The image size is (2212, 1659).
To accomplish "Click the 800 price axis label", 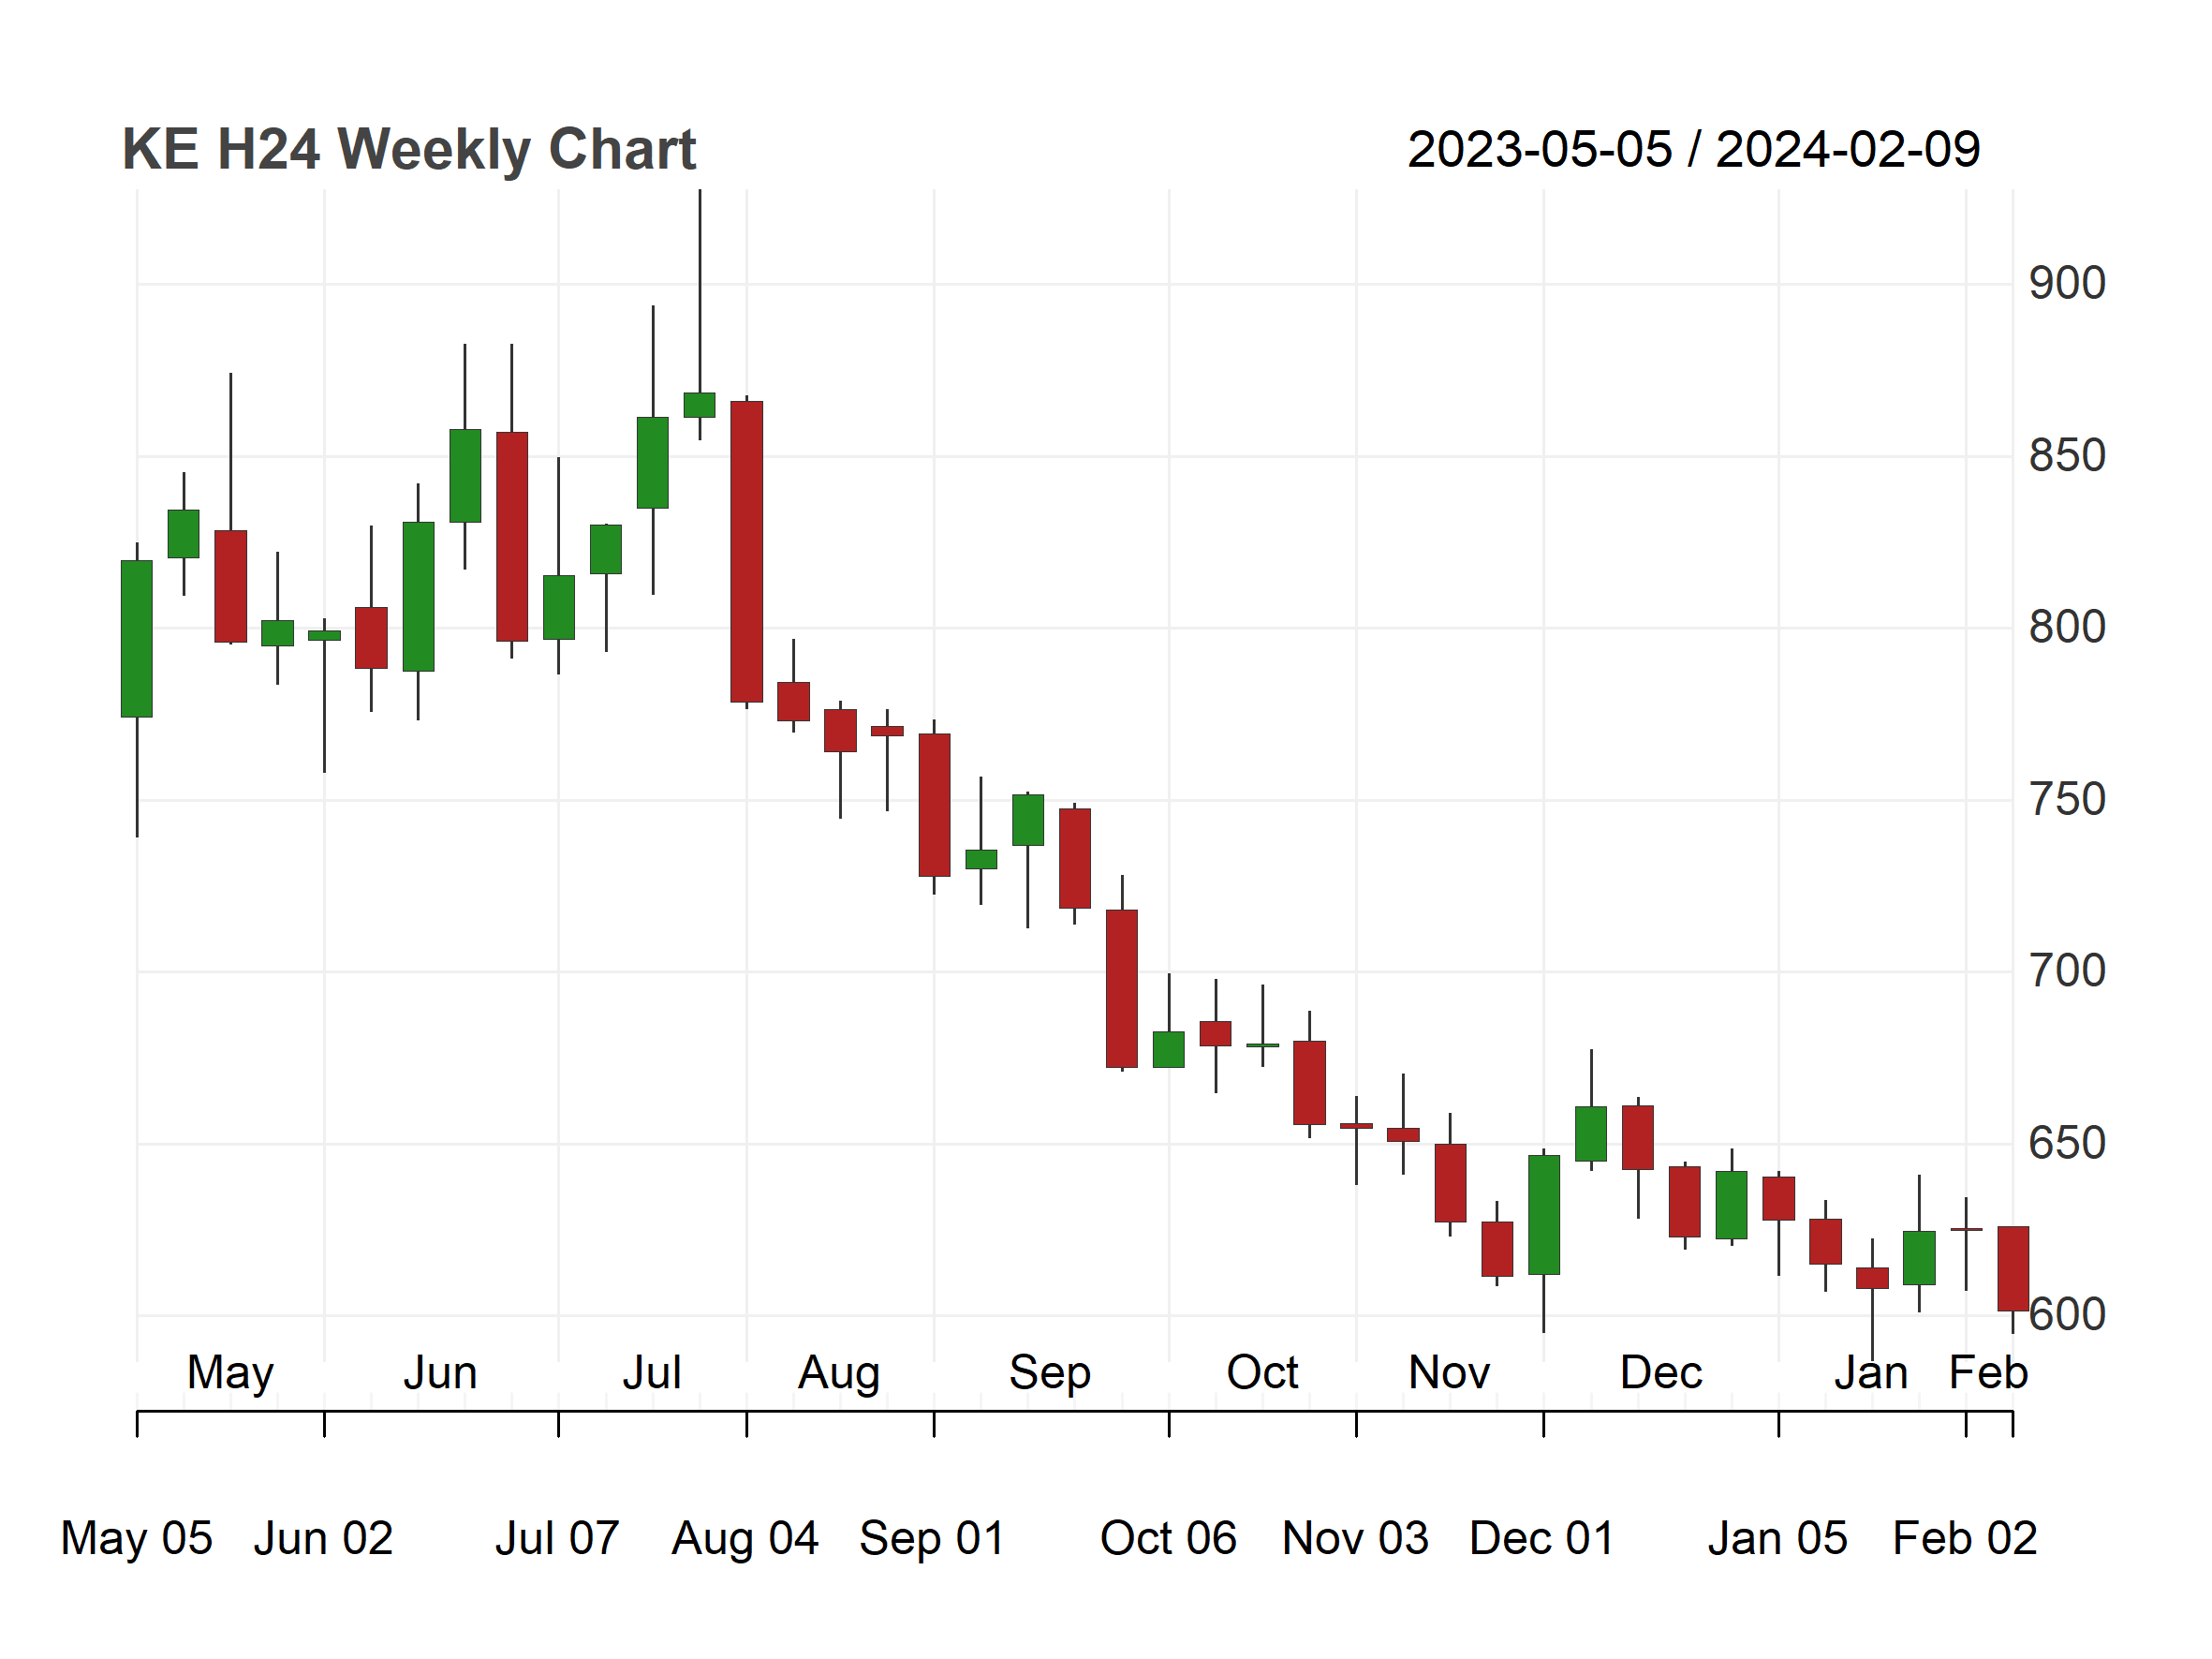I will (2067, 628).
